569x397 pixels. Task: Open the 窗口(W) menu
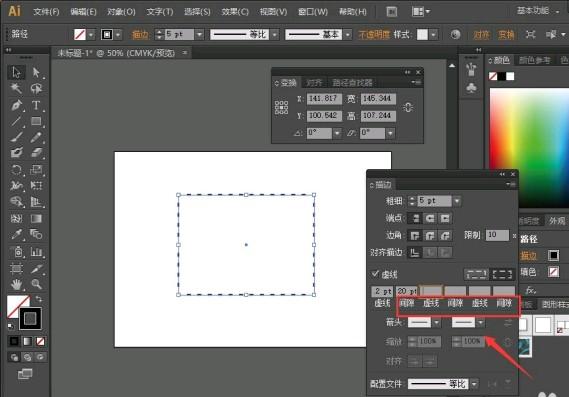pos(313,12)
